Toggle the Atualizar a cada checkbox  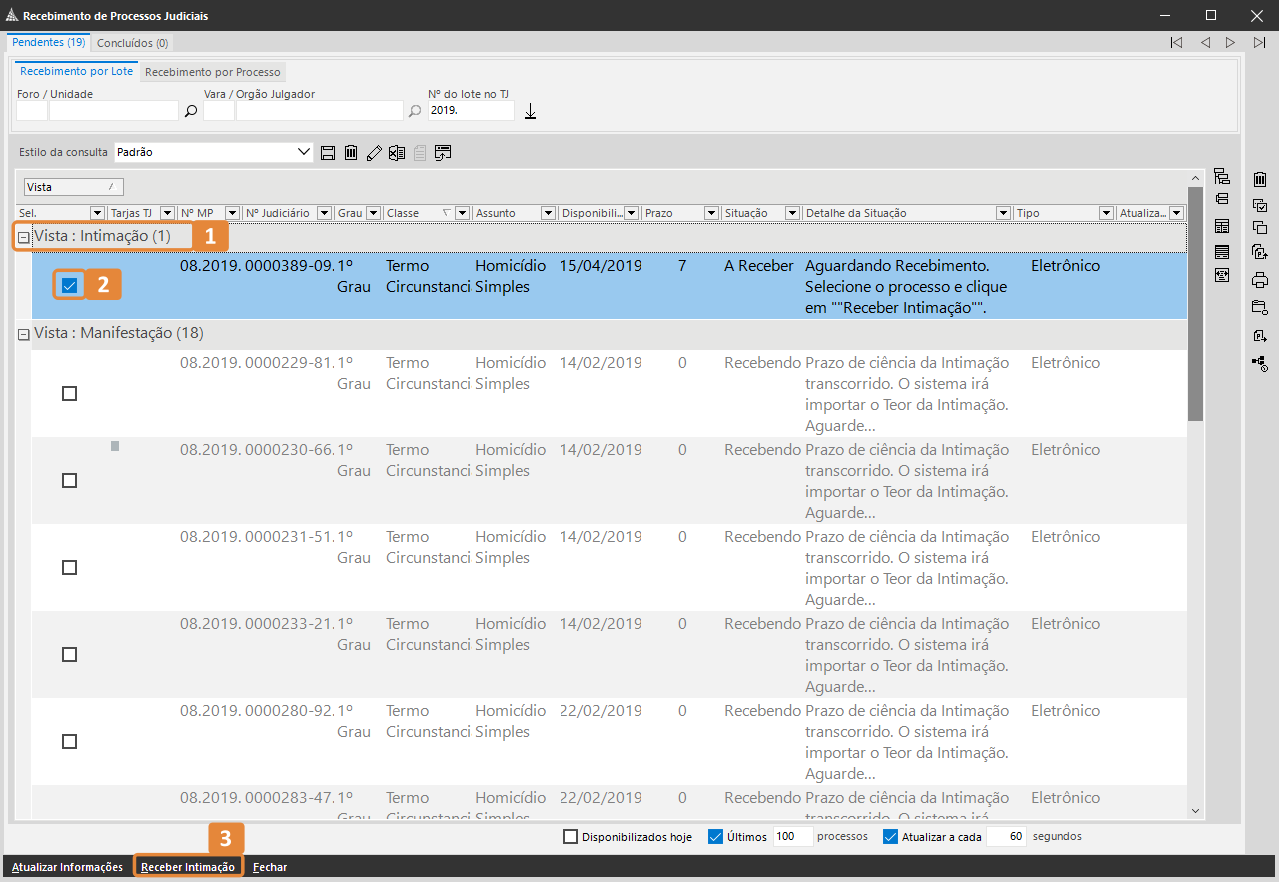(x=890, y=837)
